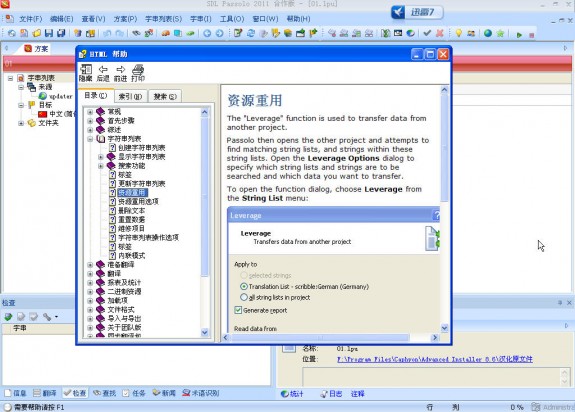Select the all string lists in project radio
Screen dimensions: 575x412
(x=243, y=297)
